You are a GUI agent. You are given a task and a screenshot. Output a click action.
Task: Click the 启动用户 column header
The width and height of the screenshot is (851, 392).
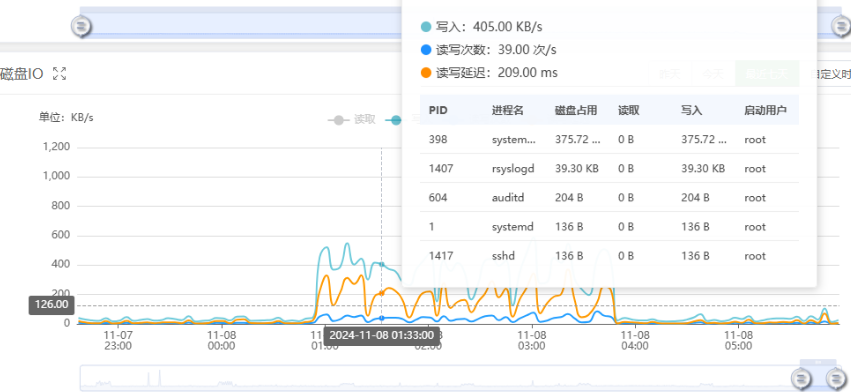pyautogui.click(x=765, y=110)
